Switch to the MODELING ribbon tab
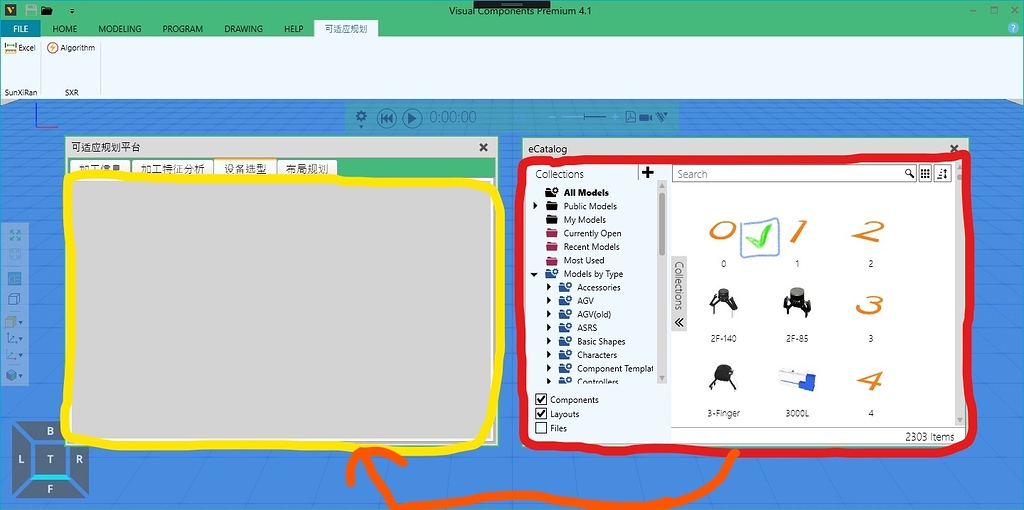Viewport: 1024px width, 510px height. (120, 29)
